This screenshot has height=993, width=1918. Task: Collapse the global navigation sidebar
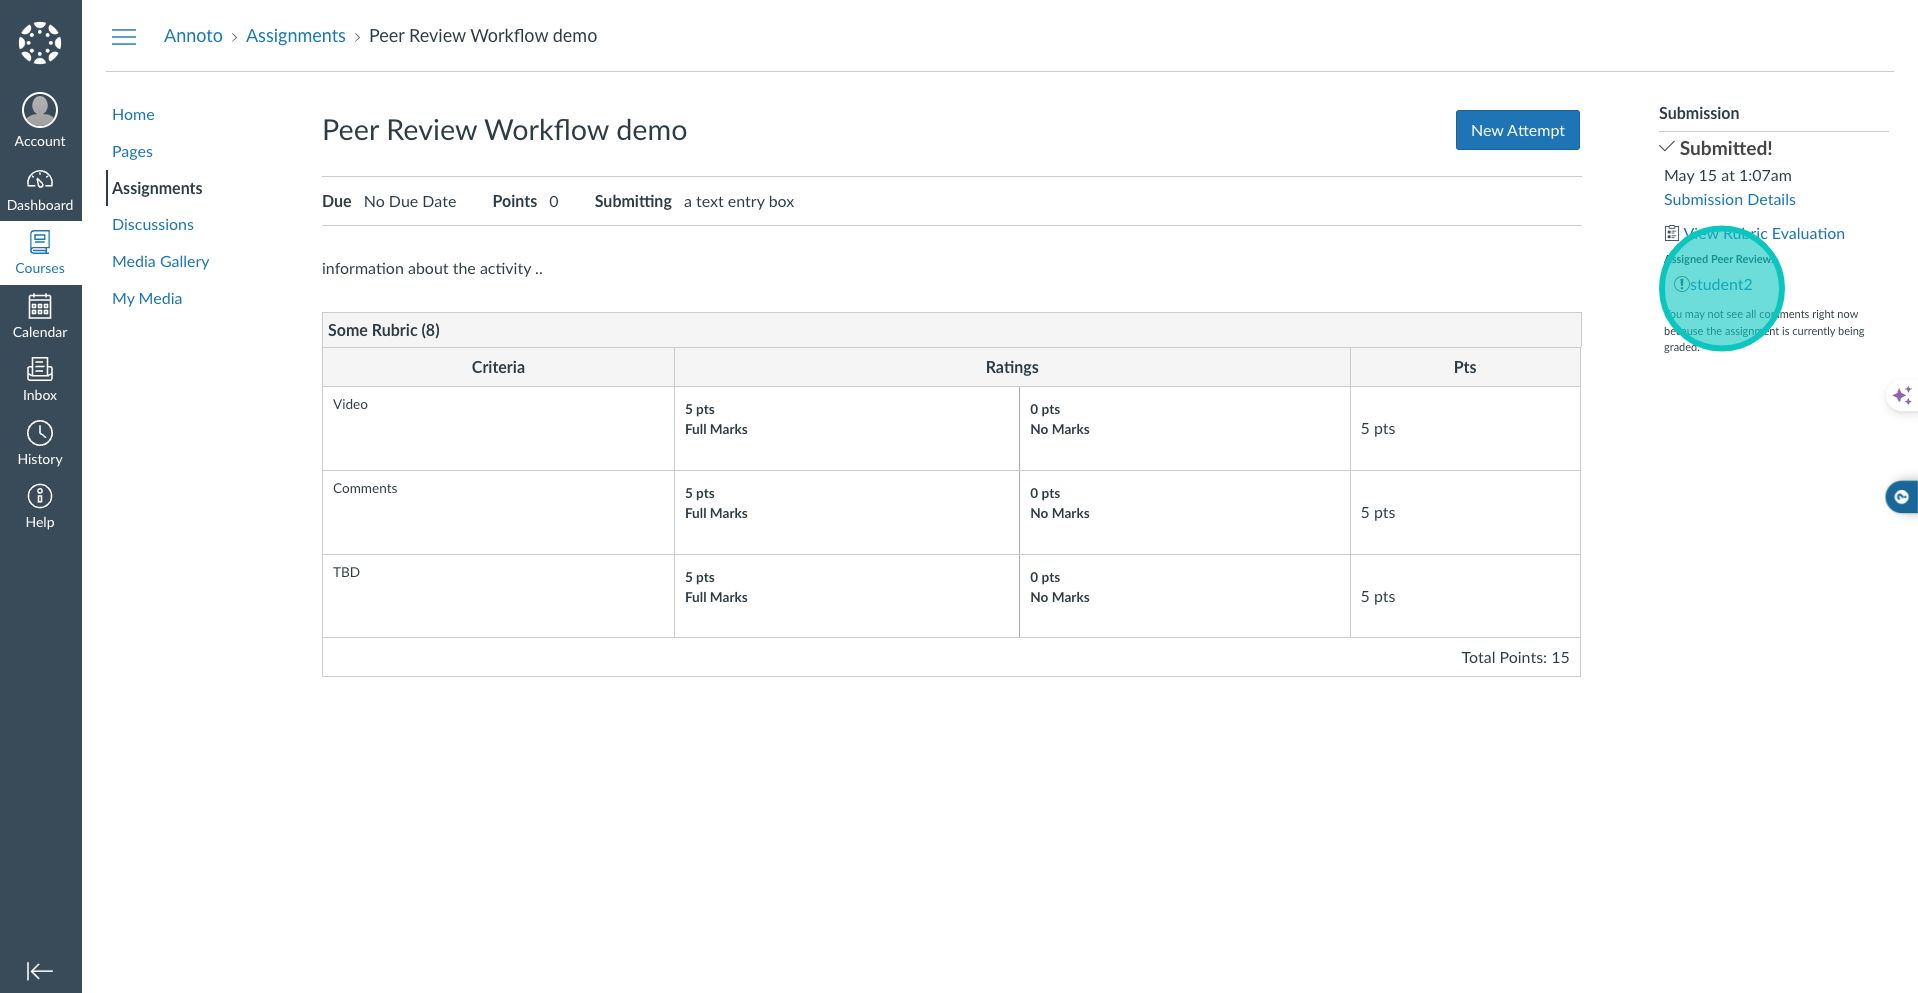40,971
